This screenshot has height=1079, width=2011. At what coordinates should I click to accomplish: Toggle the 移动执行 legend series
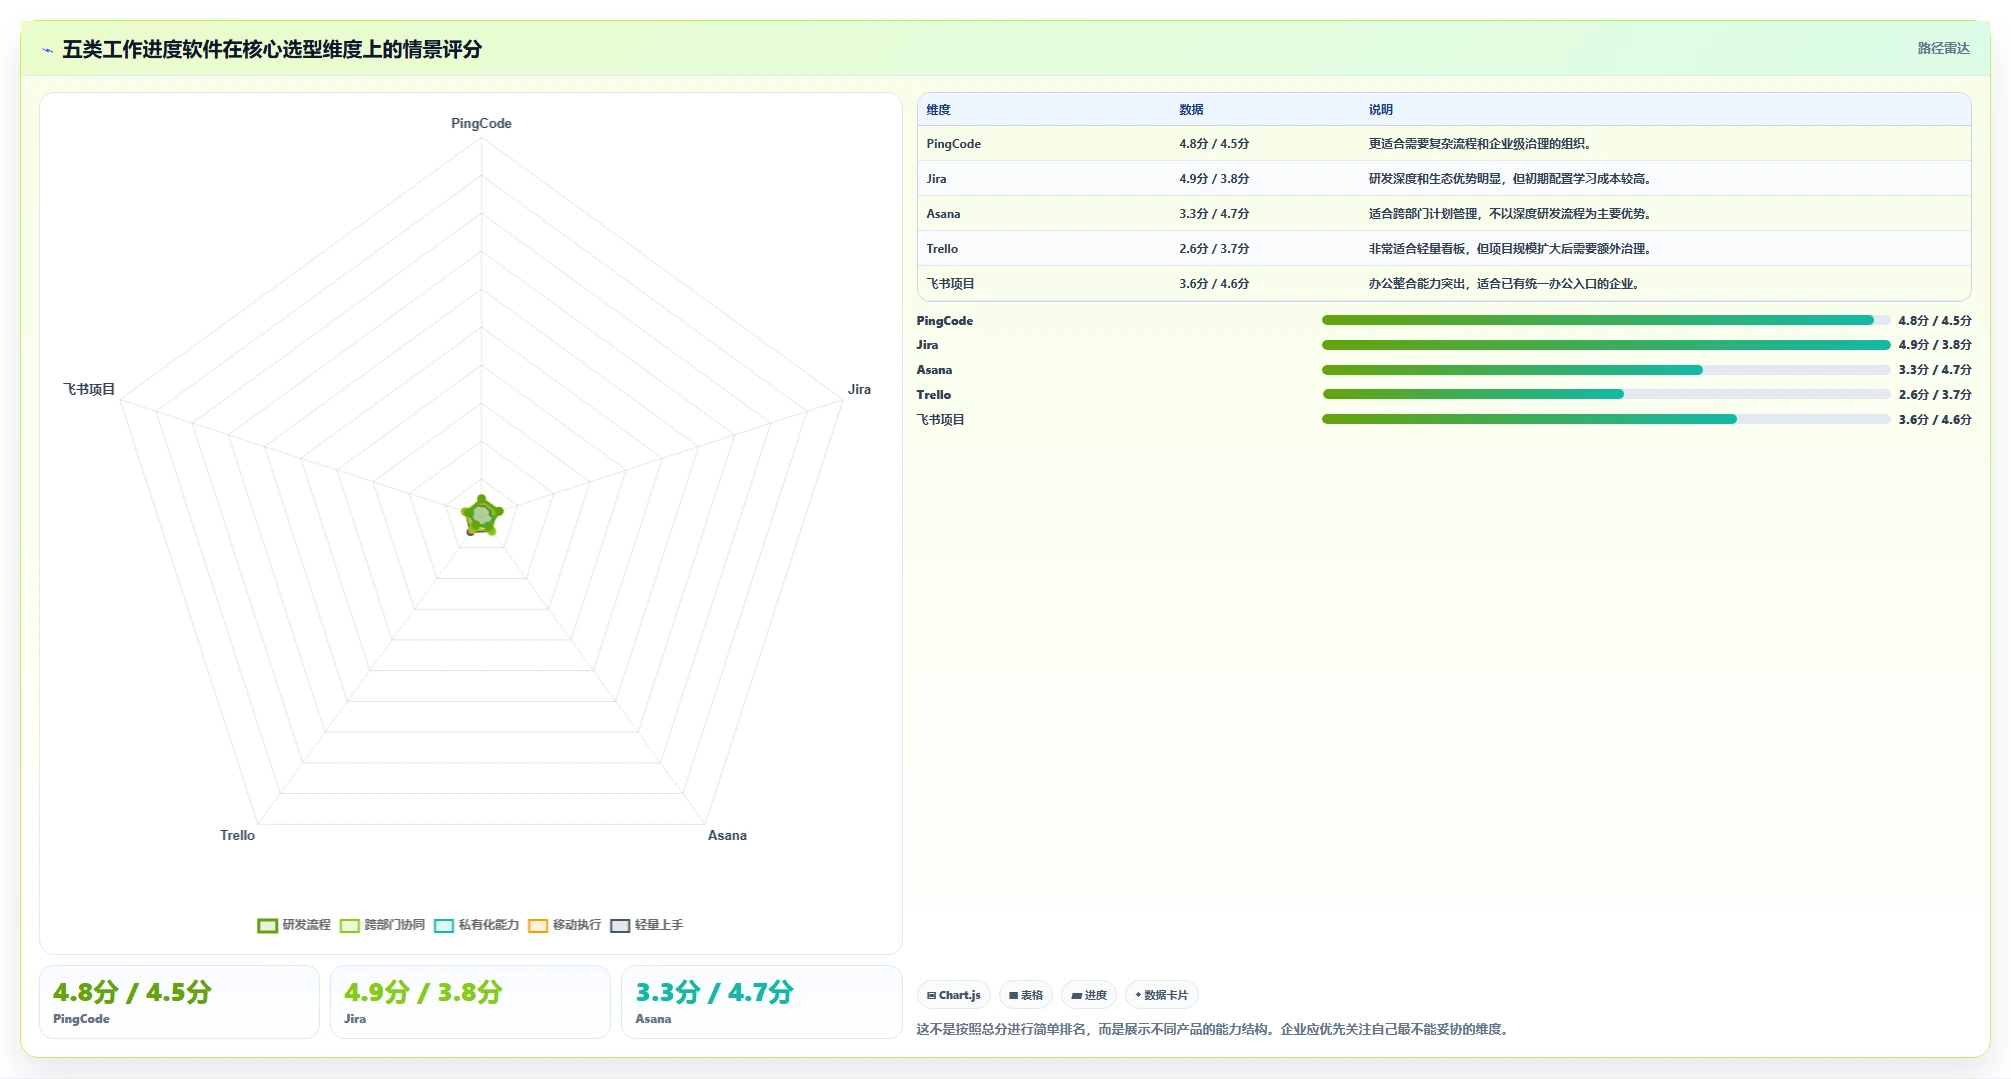[x=564, y=925]
